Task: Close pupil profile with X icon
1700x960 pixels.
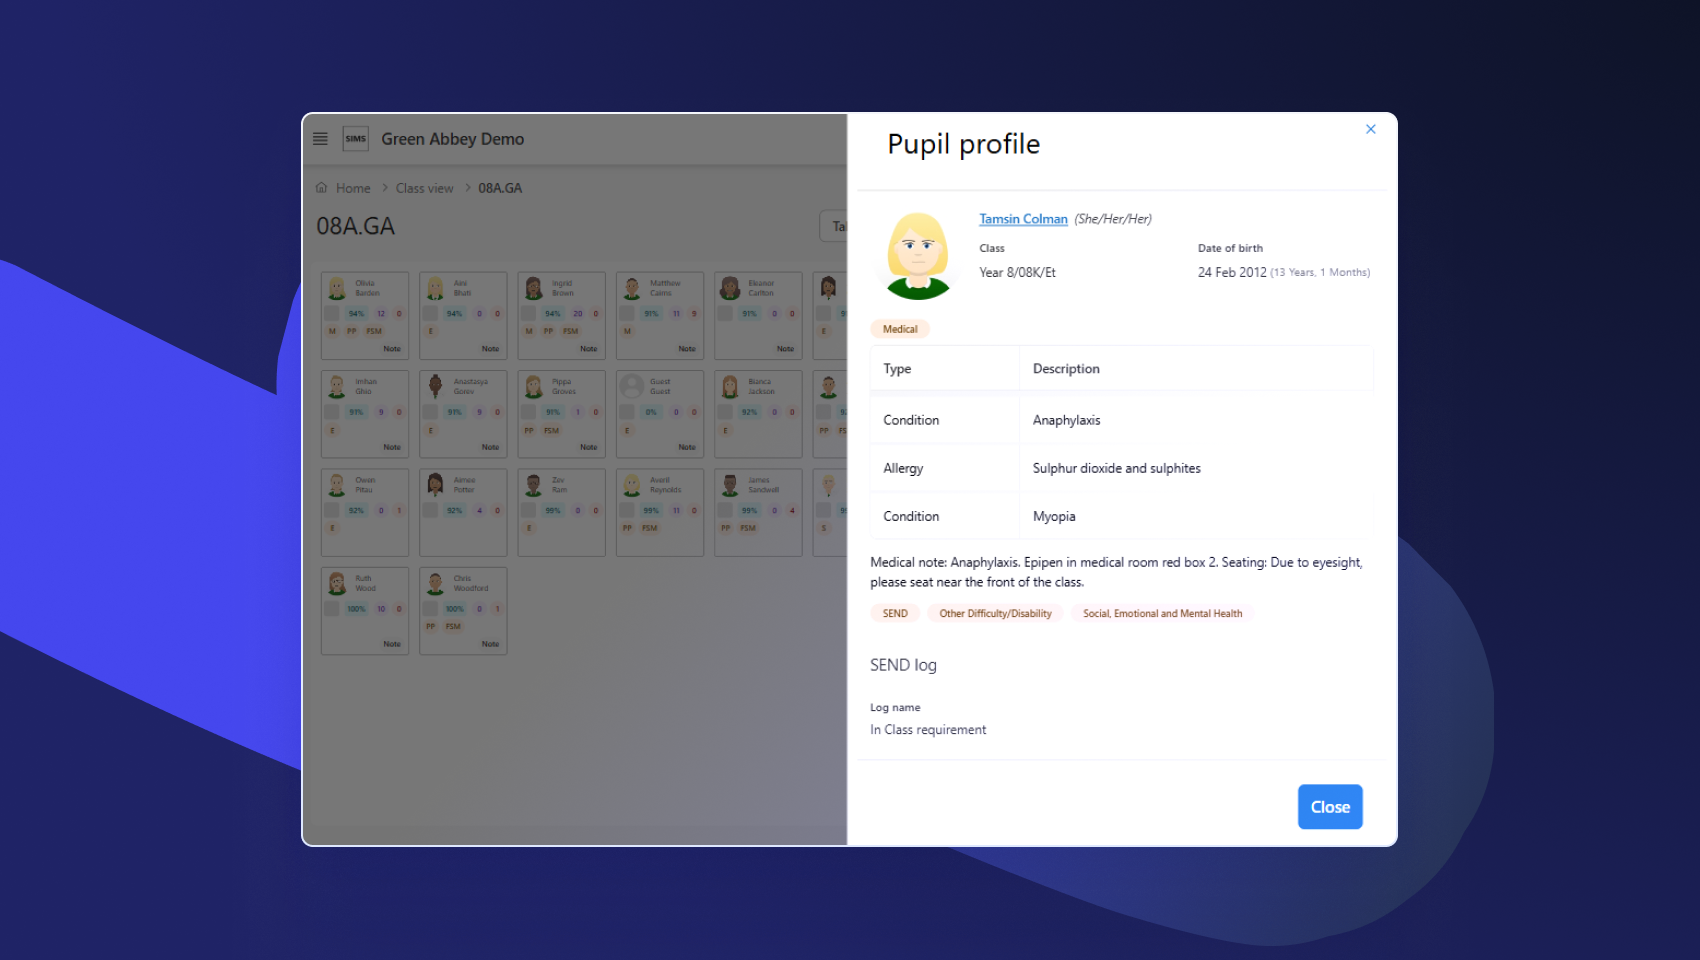Action: (1370, 129)
